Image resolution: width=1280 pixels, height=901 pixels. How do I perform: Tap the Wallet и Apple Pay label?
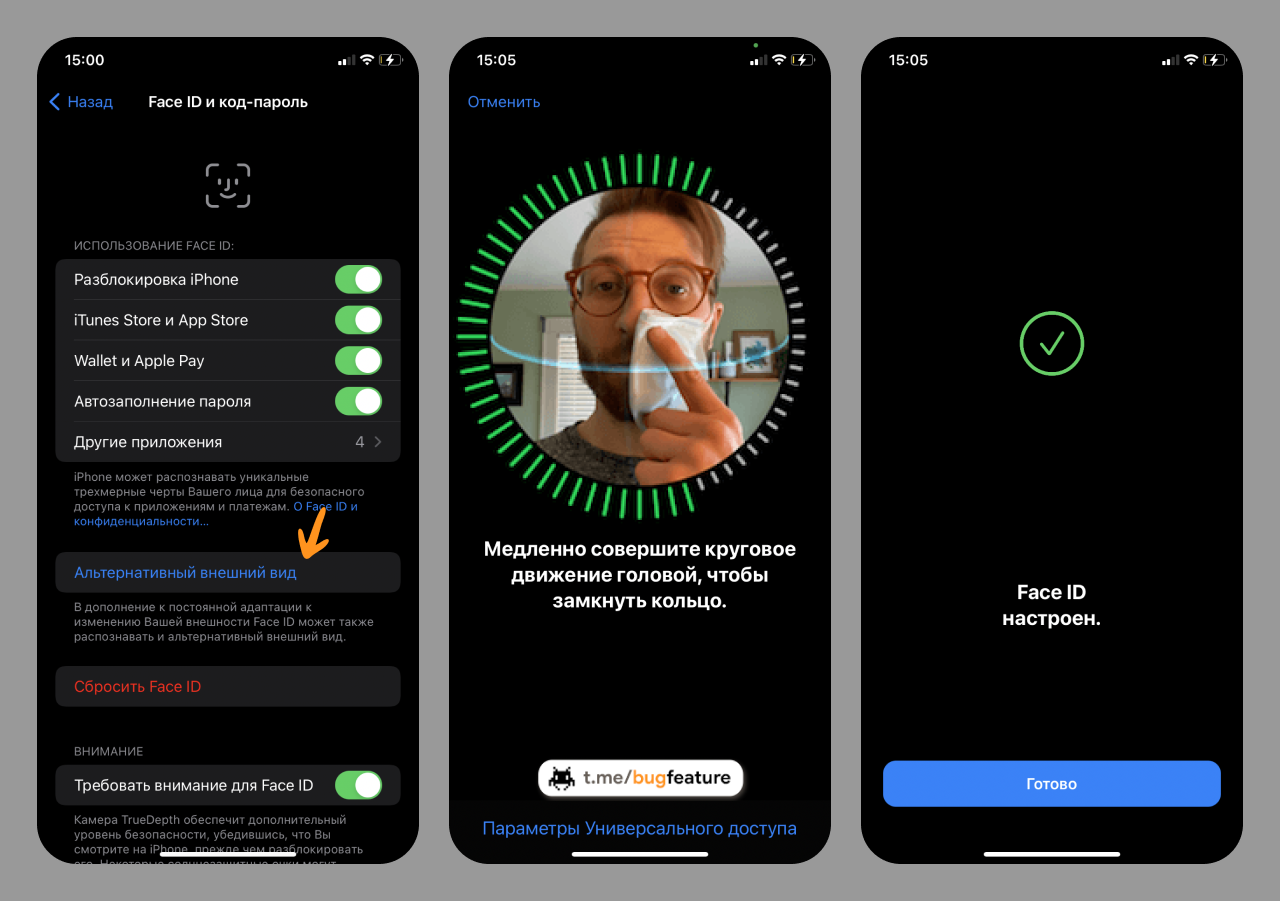(139, 360)
